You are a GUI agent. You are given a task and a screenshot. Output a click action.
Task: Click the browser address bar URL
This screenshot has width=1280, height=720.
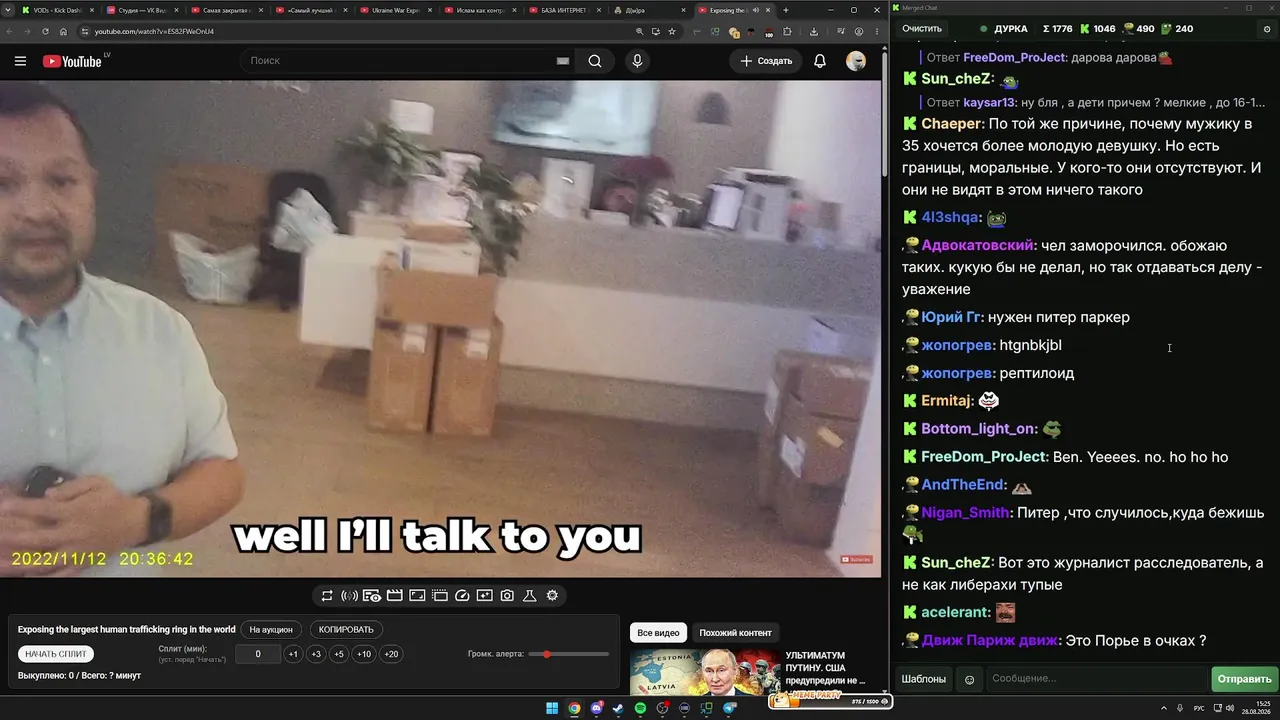click(155, 31)
